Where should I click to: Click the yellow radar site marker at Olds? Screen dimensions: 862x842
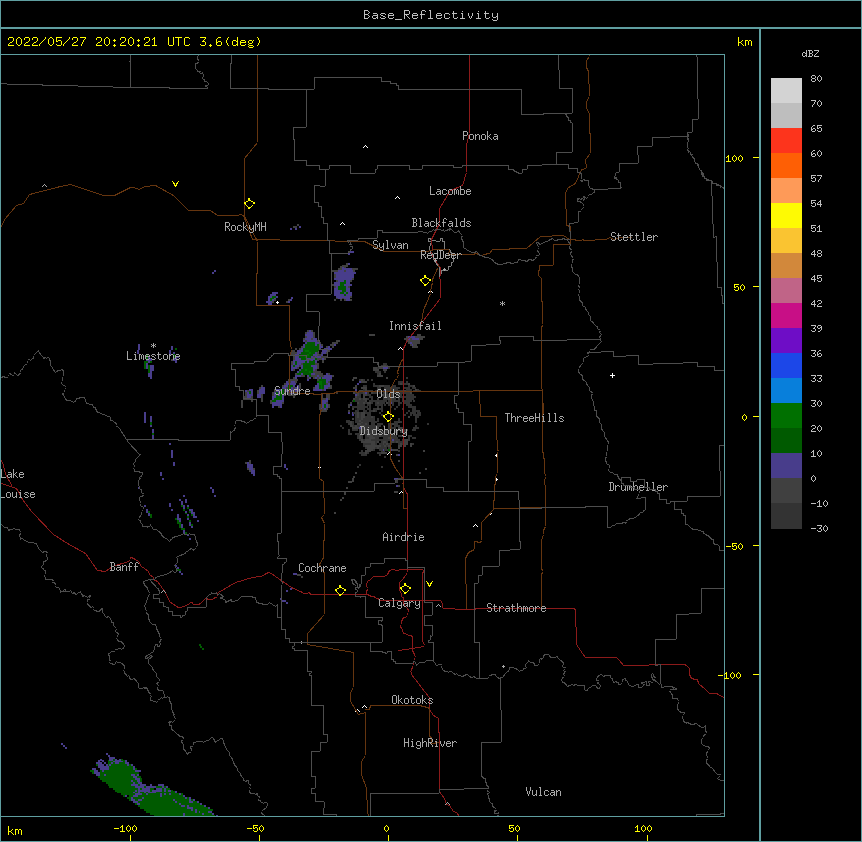pos(388,417)
